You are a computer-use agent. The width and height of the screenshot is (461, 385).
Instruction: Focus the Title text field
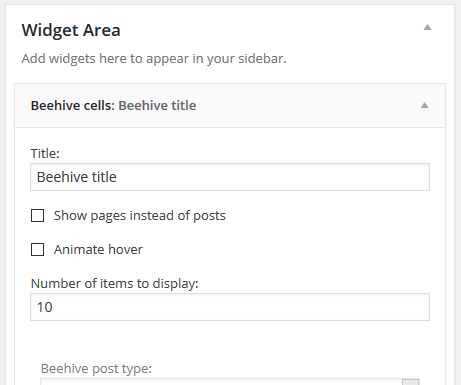pyautogui.click(x=230, y=177)
